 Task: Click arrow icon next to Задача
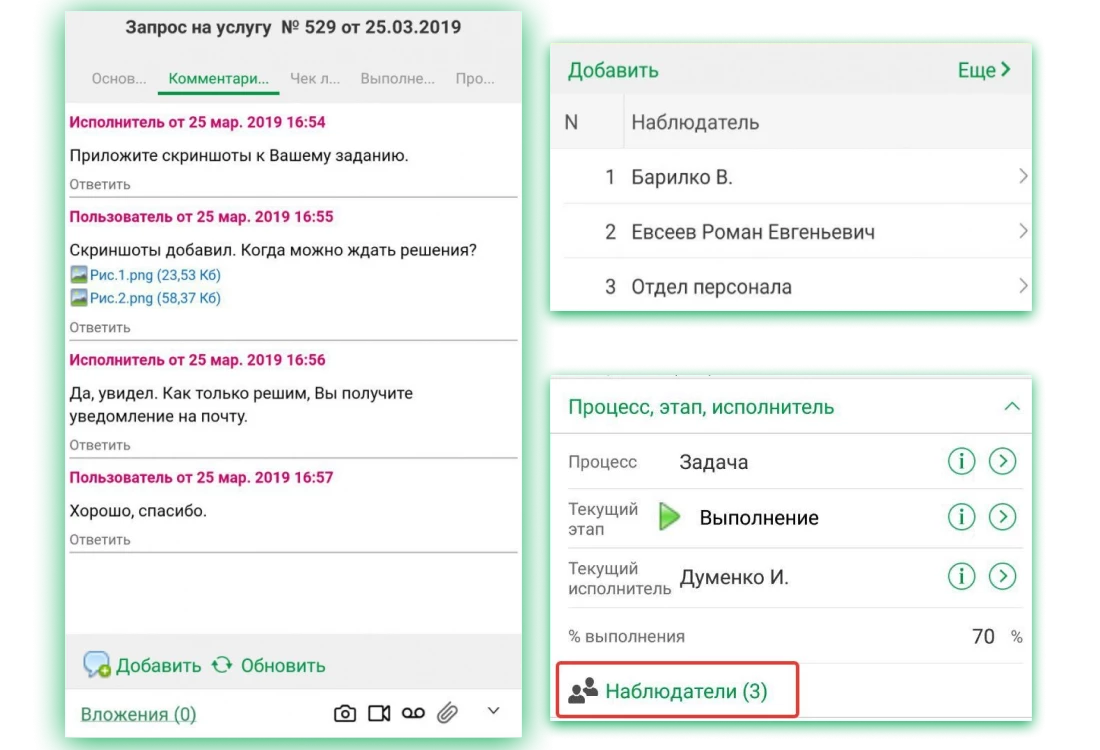point(1002,461)
